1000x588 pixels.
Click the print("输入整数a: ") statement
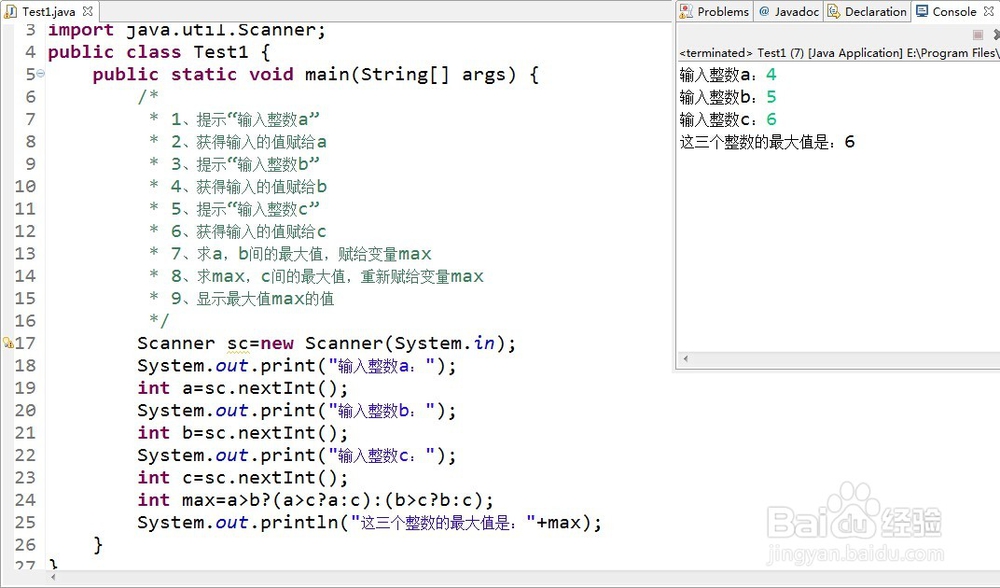(x=297, y=366)
